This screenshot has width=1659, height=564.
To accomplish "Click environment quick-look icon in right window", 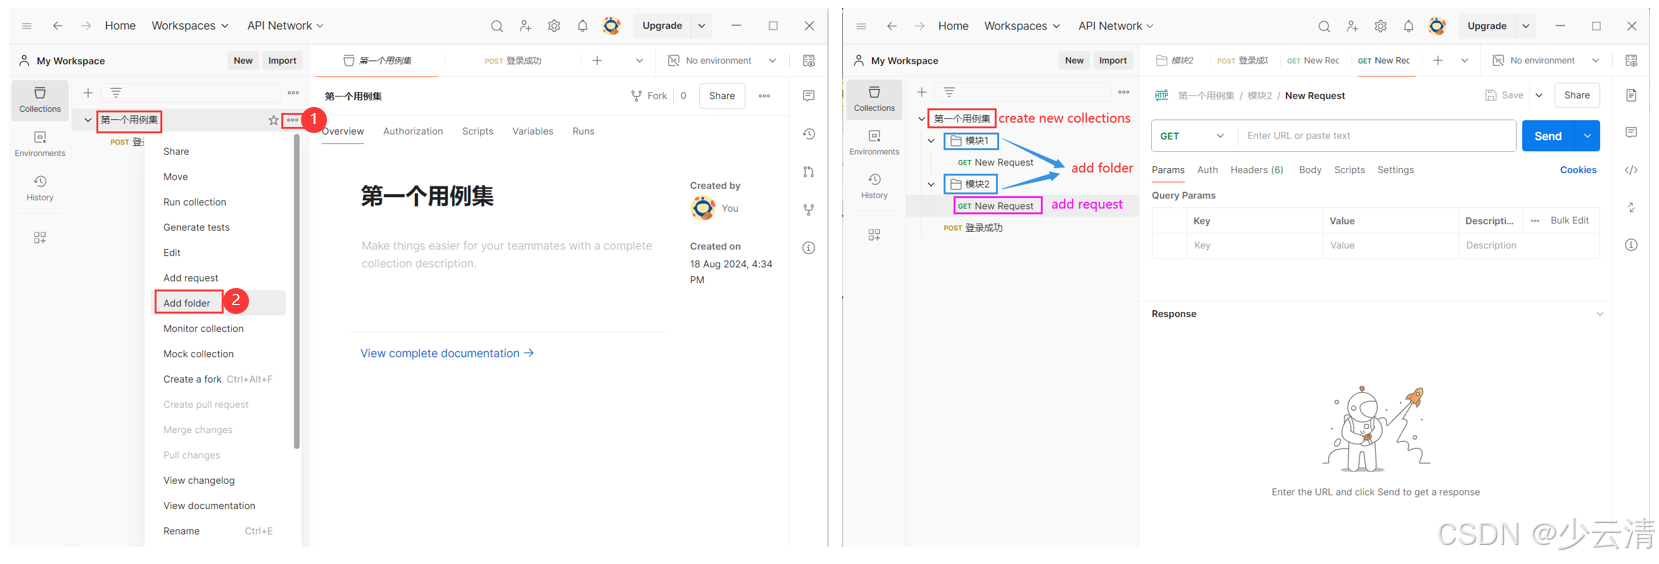I will pos(1631,61).
